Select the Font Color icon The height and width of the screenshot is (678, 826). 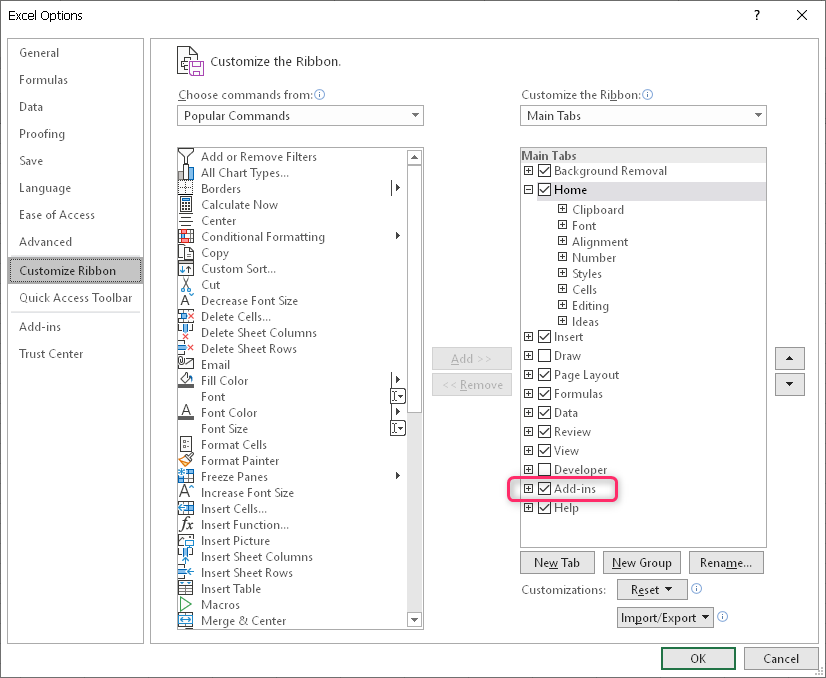pos(185,412)
